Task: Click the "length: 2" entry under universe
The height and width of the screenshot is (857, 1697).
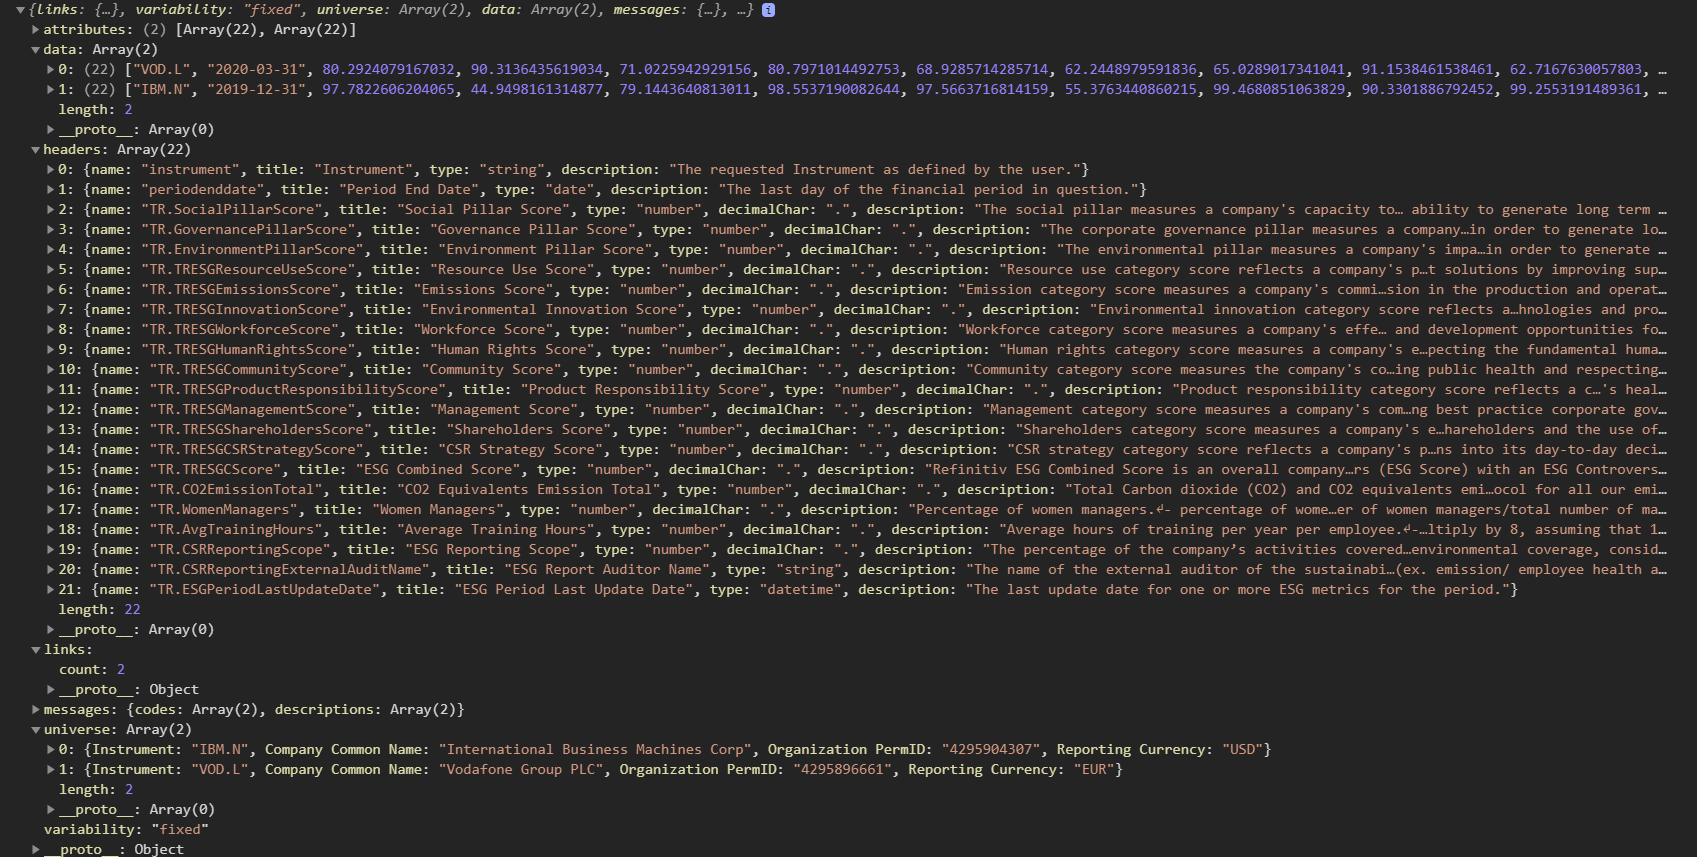Action: (x=95, y=790)
